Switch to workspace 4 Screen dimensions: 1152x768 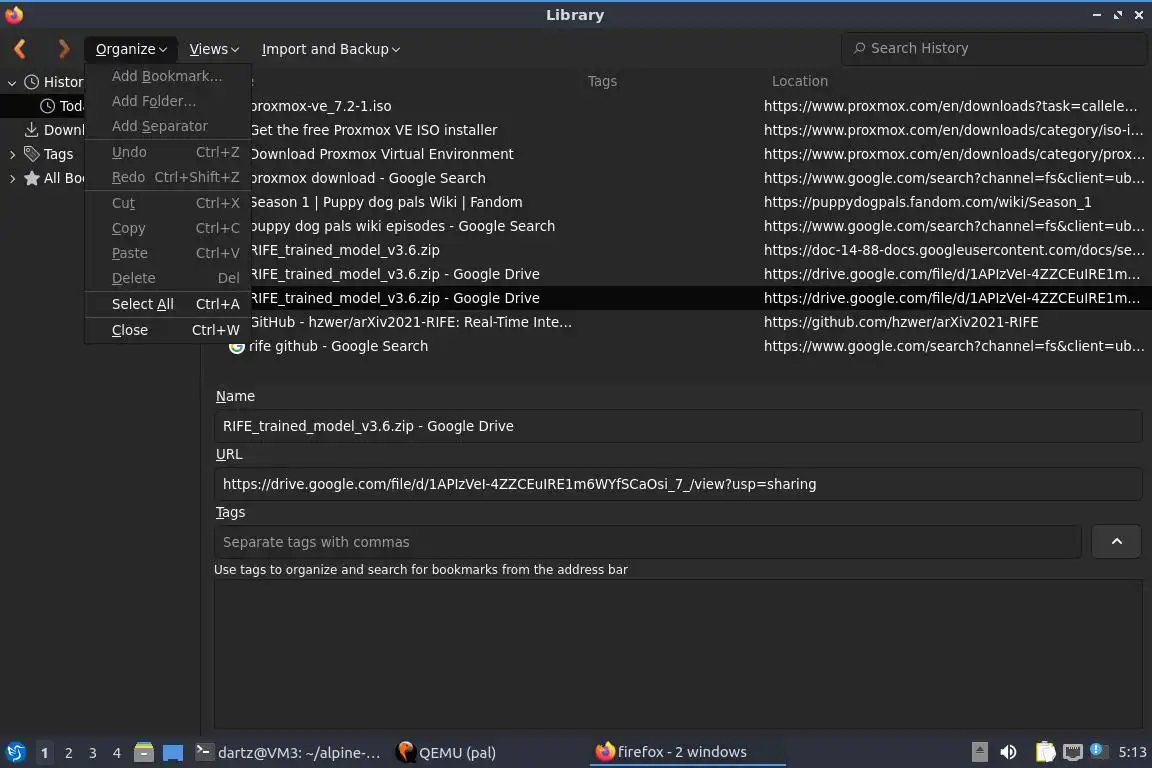(116, 753)
